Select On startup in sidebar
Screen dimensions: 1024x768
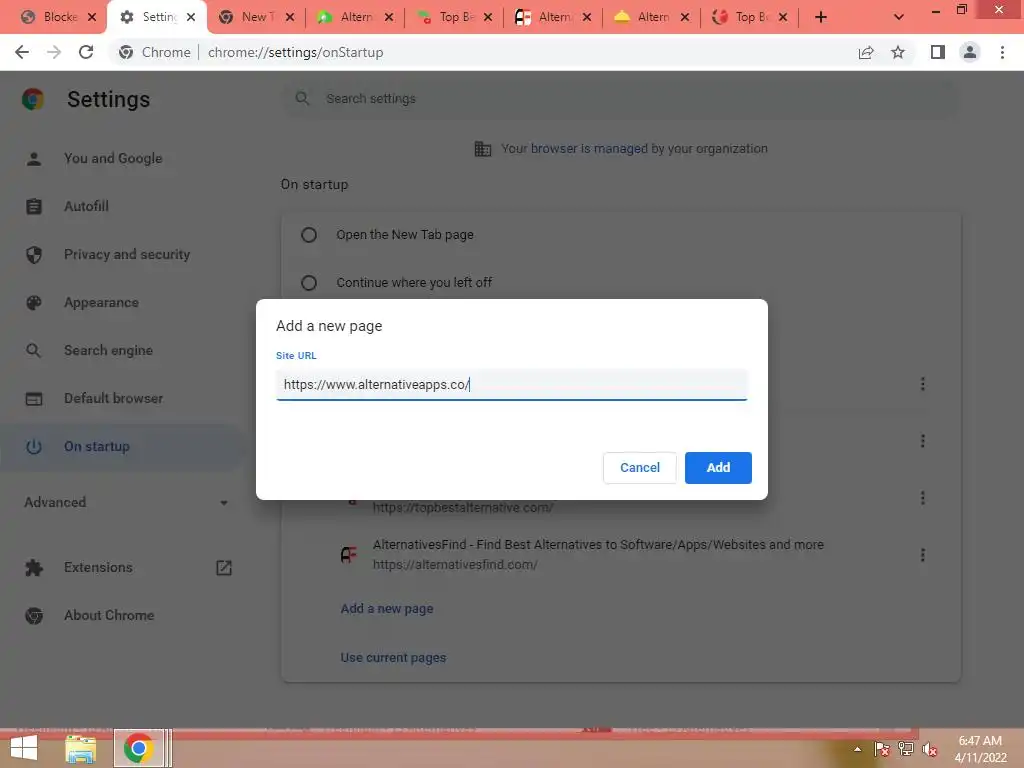pos(97,447)
